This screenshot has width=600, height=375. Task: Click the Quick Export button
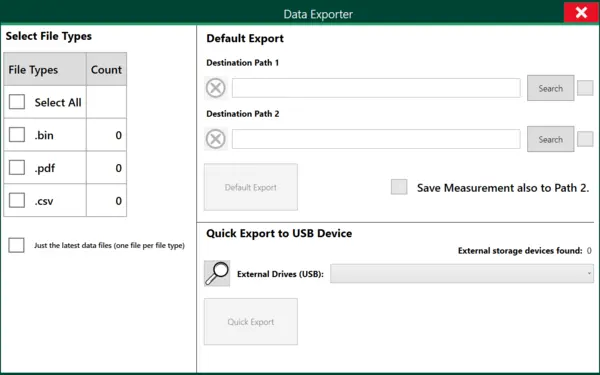point(251,322)
